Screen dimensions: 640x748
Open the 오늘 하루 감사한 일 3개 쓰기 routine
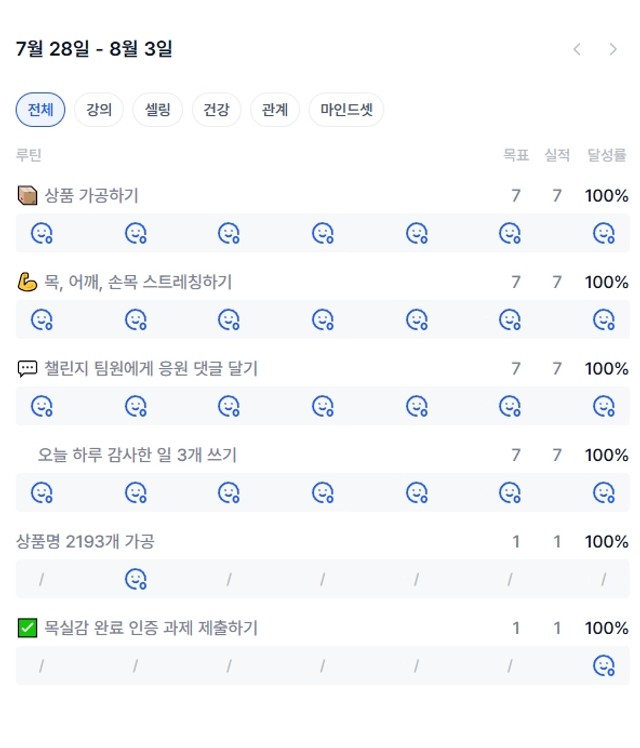click(137, 455)
